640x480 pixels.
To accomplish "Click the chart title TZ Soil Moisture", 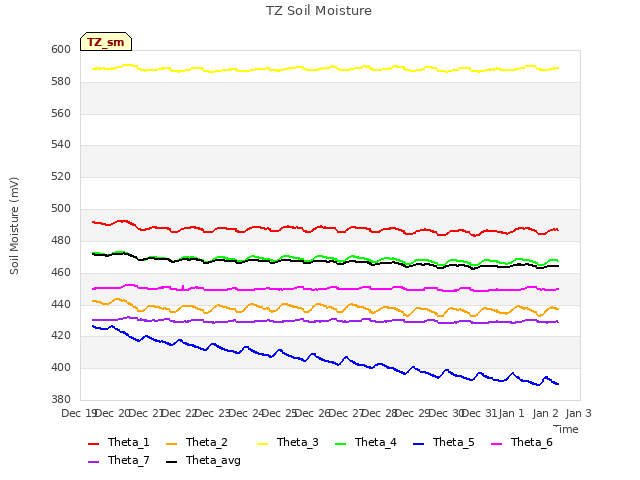I will (x=319, y=11).
